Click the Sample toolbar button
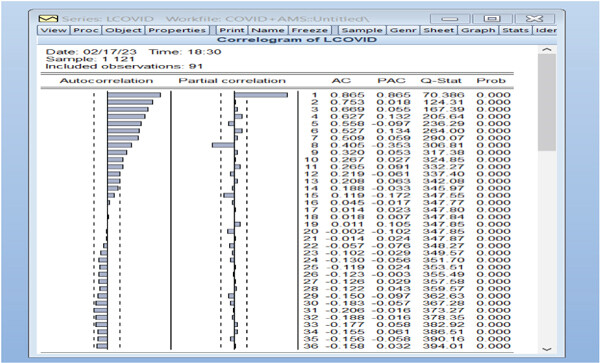600x363 pixels. (362, 30)
